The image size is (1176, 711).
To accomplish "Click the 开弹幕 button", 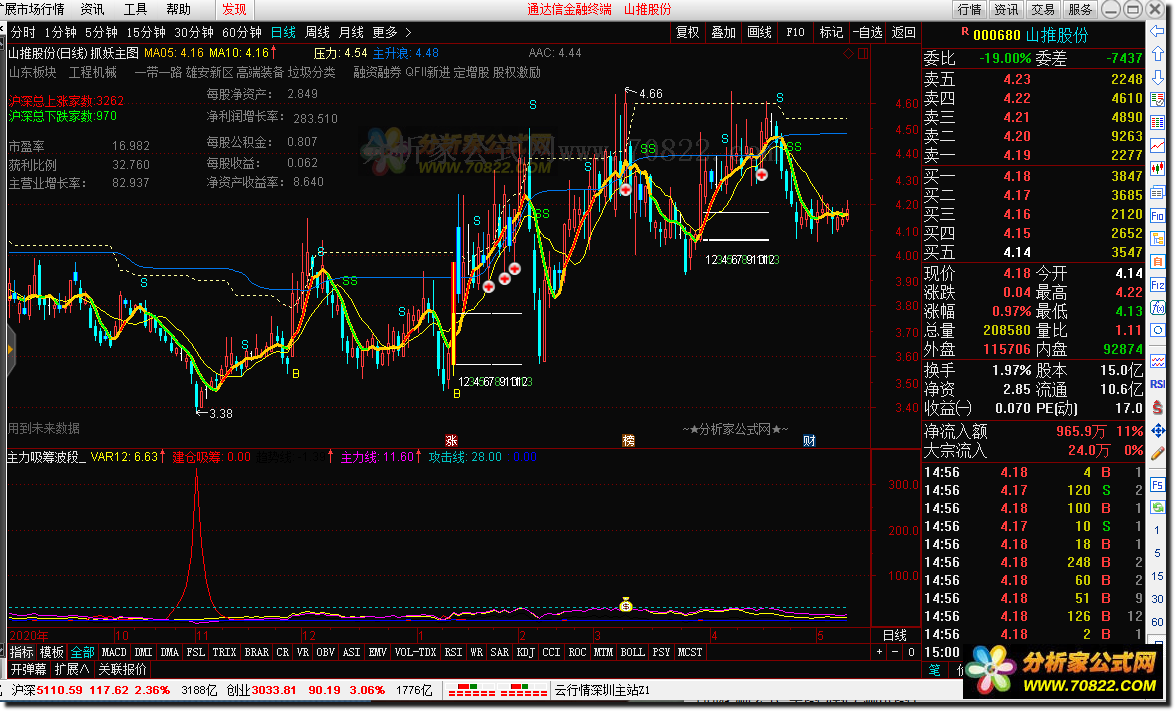I will [28, 669].
